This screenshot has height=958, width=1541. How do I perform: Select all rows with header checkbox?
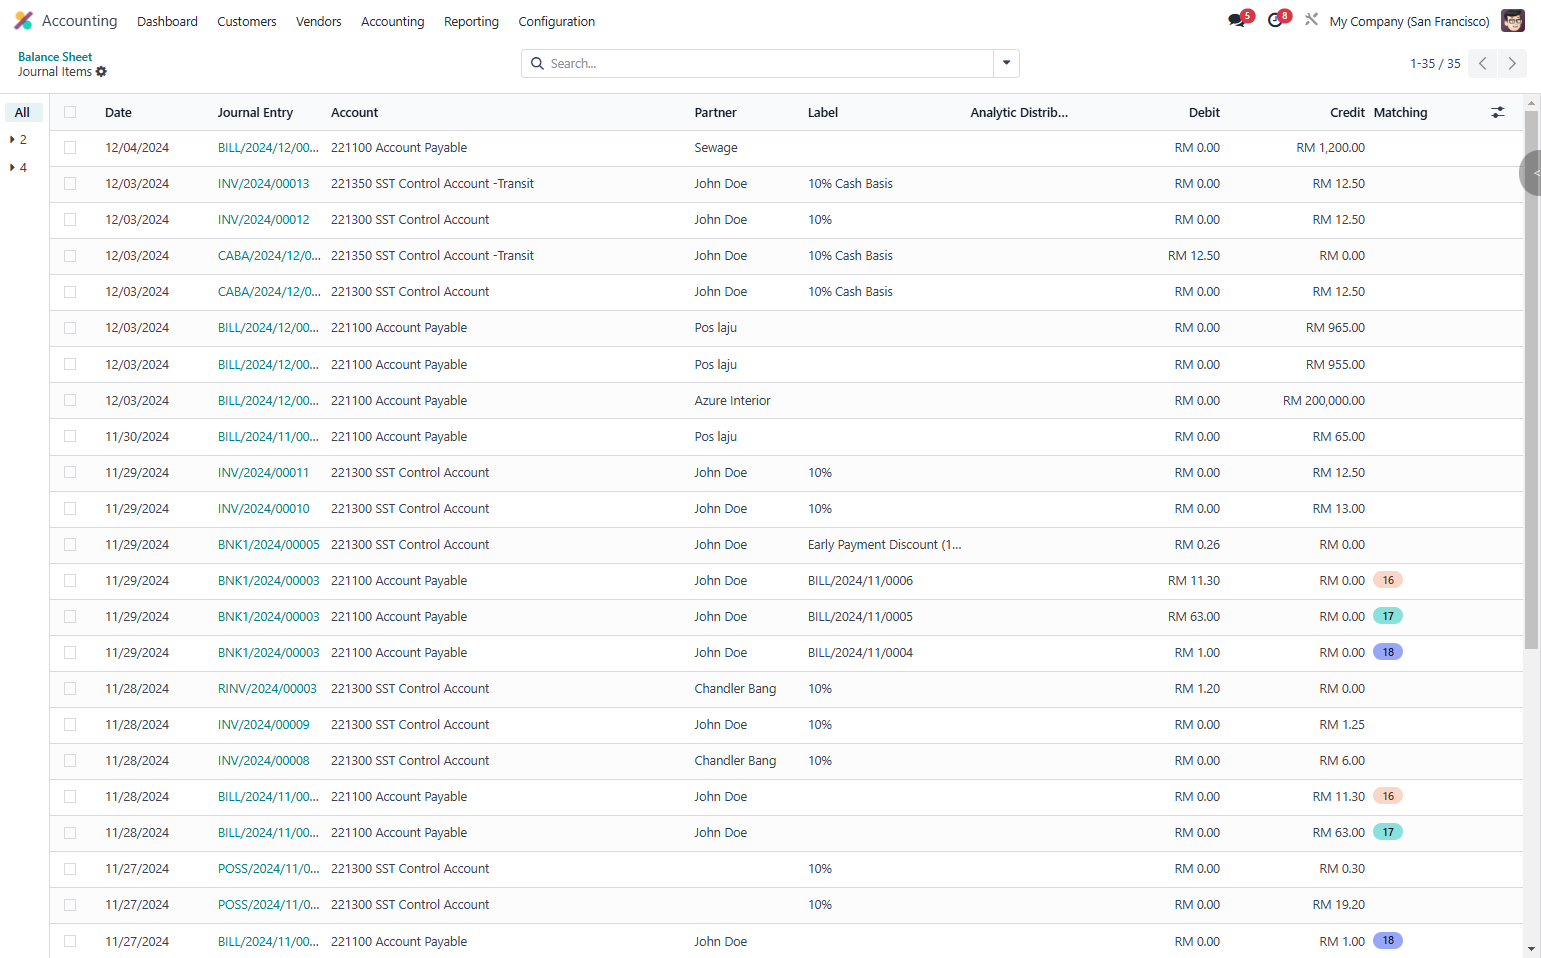tap(70, 112)
